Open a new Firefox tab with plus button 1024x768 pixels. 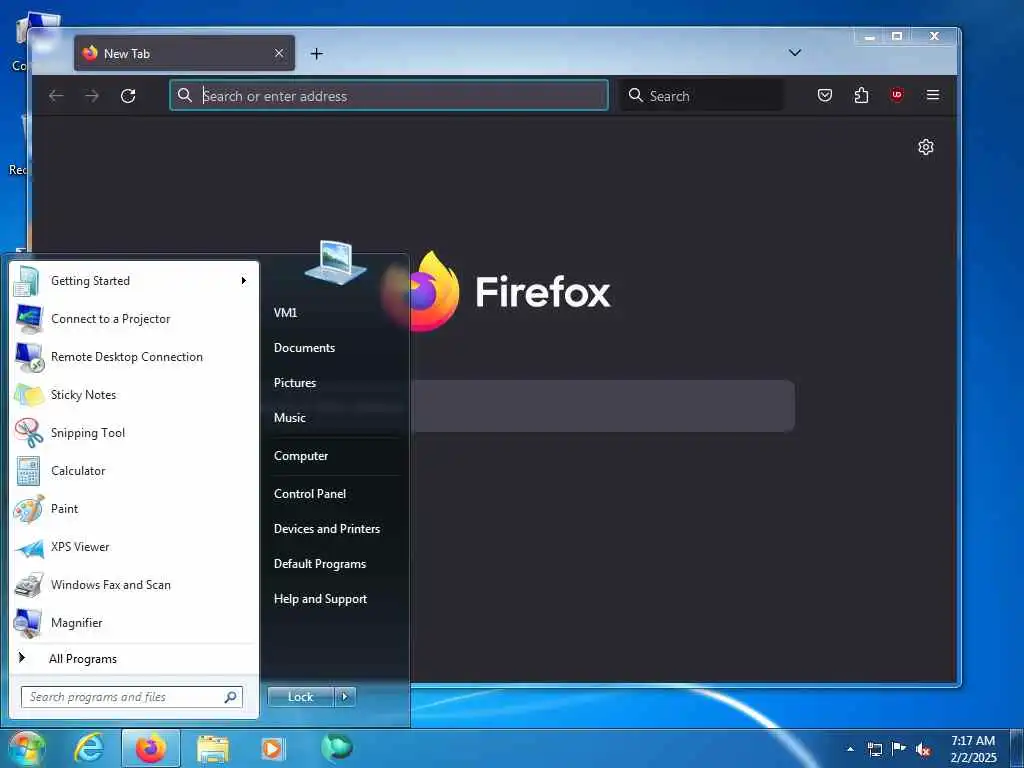[x=317, y=54]
